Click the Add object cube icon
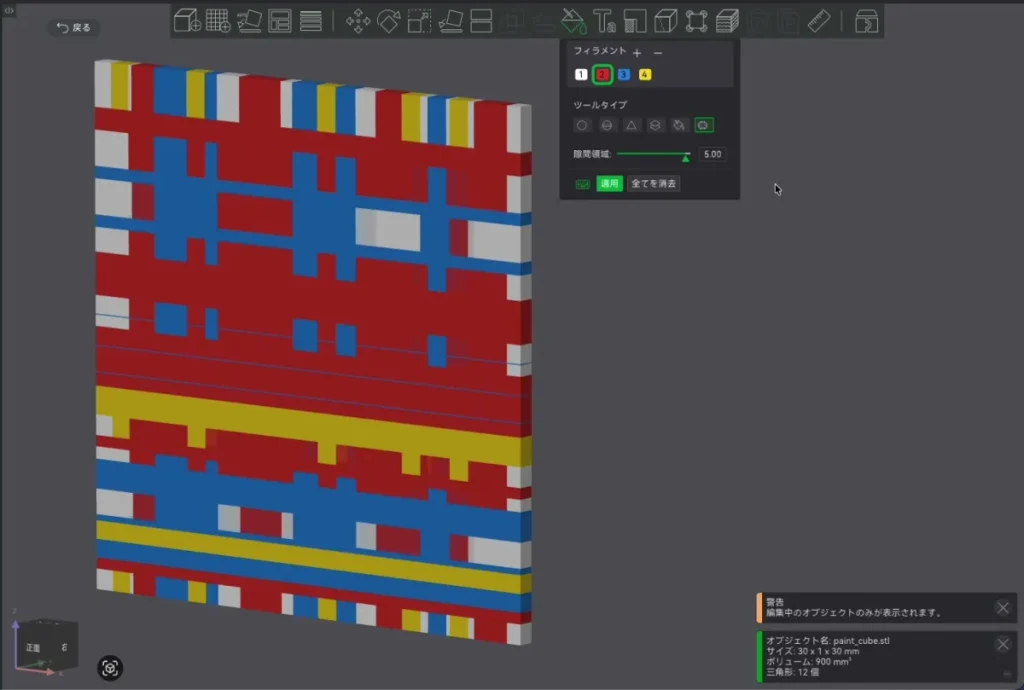Image resolution: width=1024 pixels, height=690 pixels. 187,21
